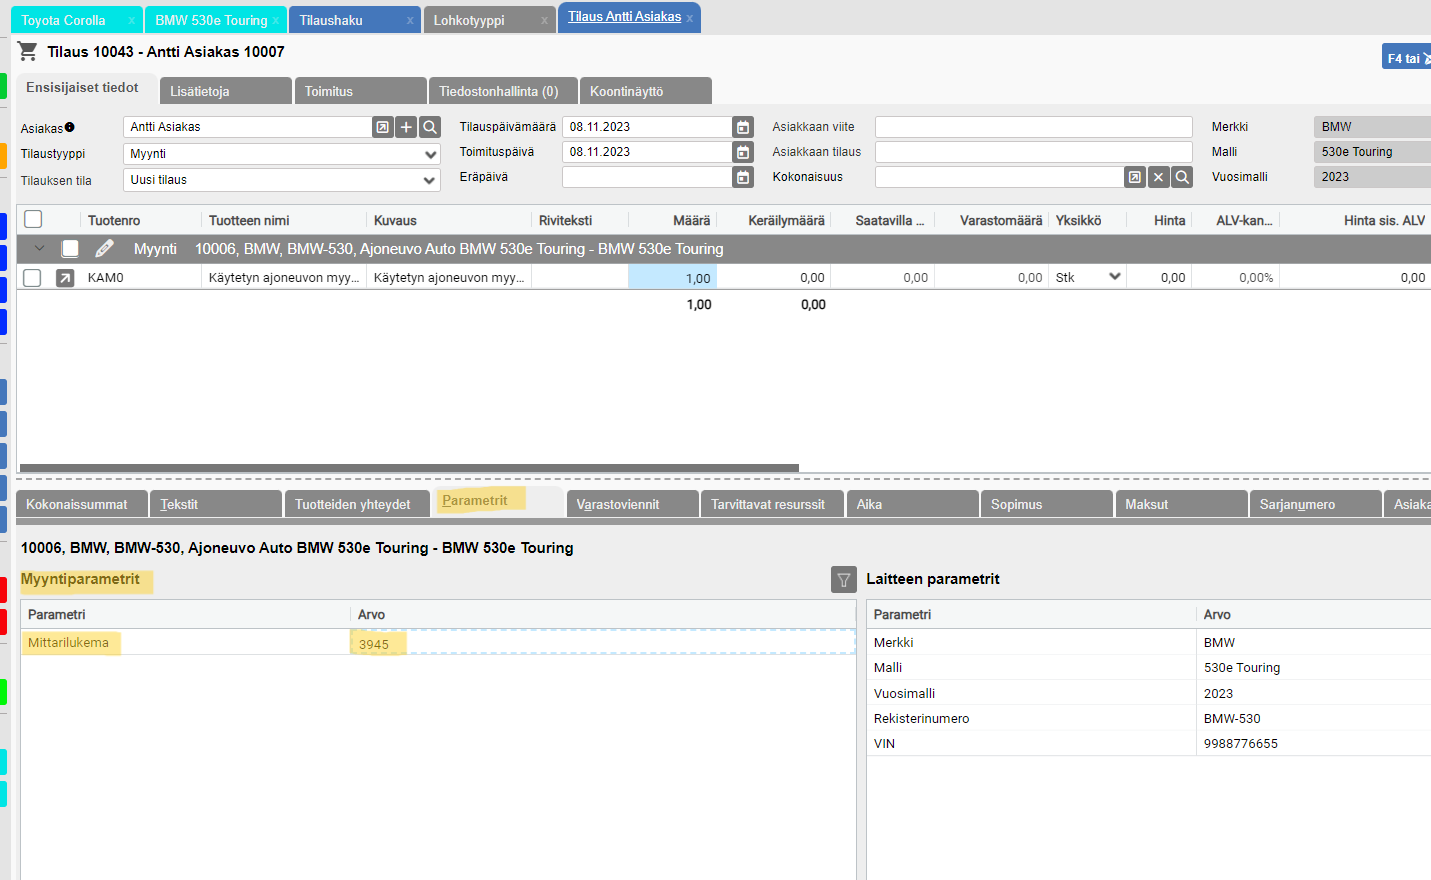Screen dimensions: 1431x880
Task: Open Tiedostonhallinta (0) tab
Action: (x=503, y=91)
